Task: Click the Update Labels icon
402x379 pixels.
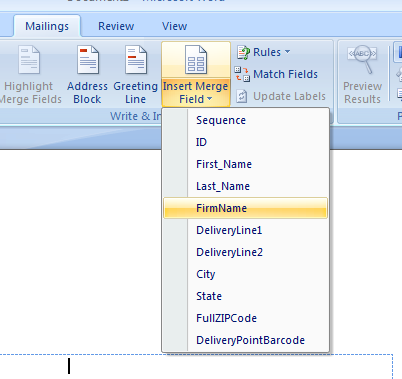Action: (x=242, y=96)
